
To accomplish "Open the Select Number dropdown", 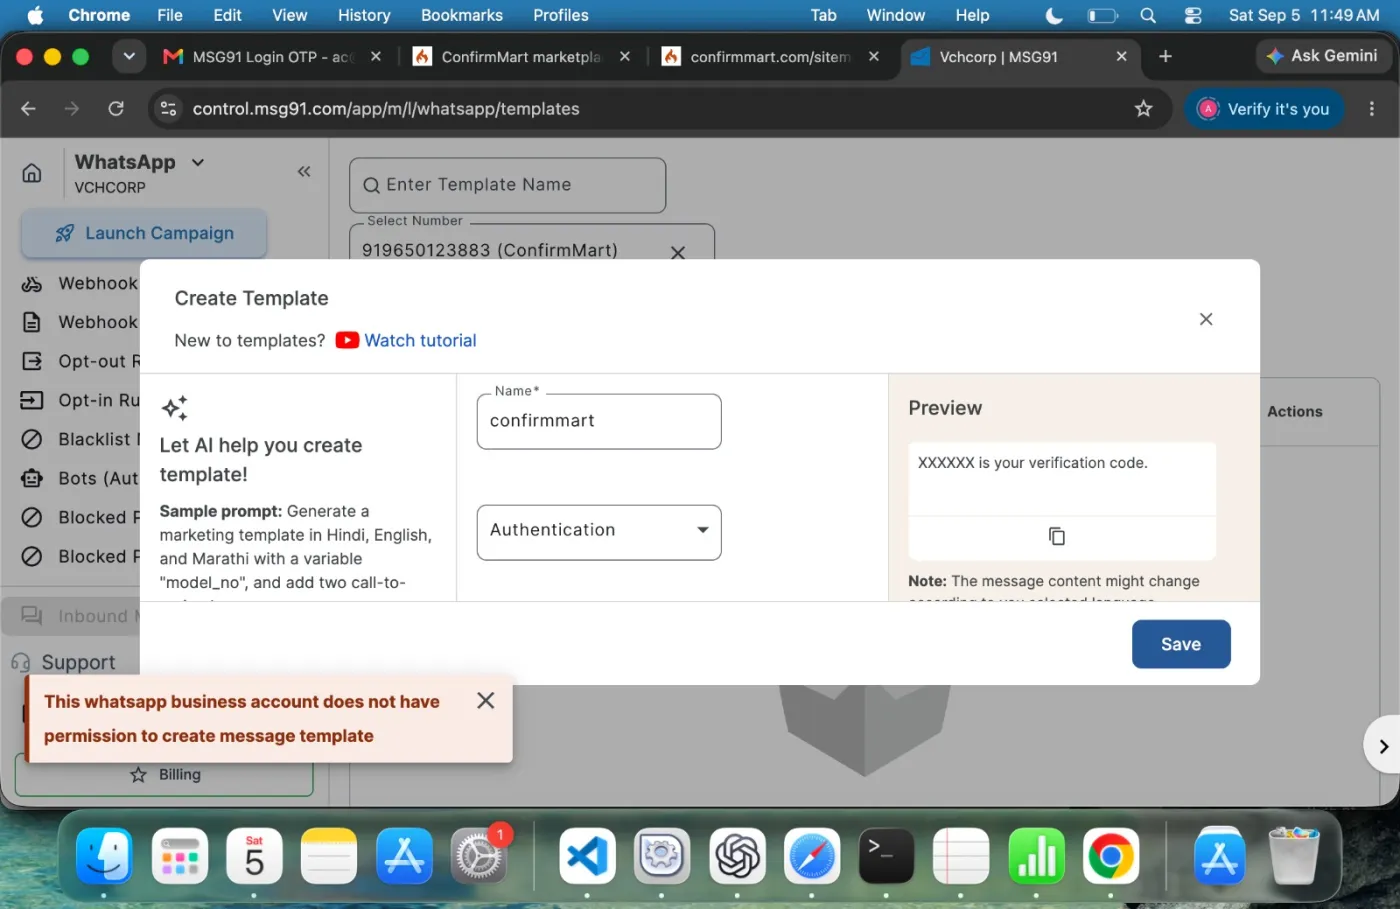I will pyautogui.click(x=532, y=246).
